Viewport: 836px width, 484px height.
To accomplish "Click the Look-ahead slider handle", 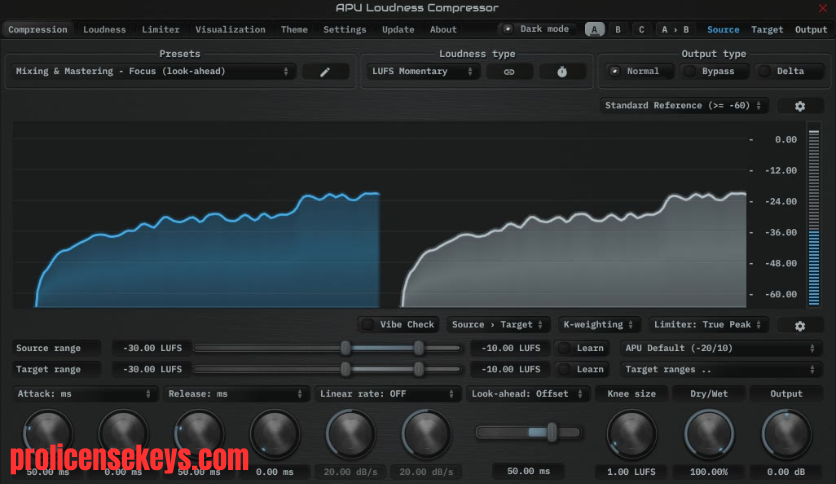I will pyautogui.click(x=552, y=432).
